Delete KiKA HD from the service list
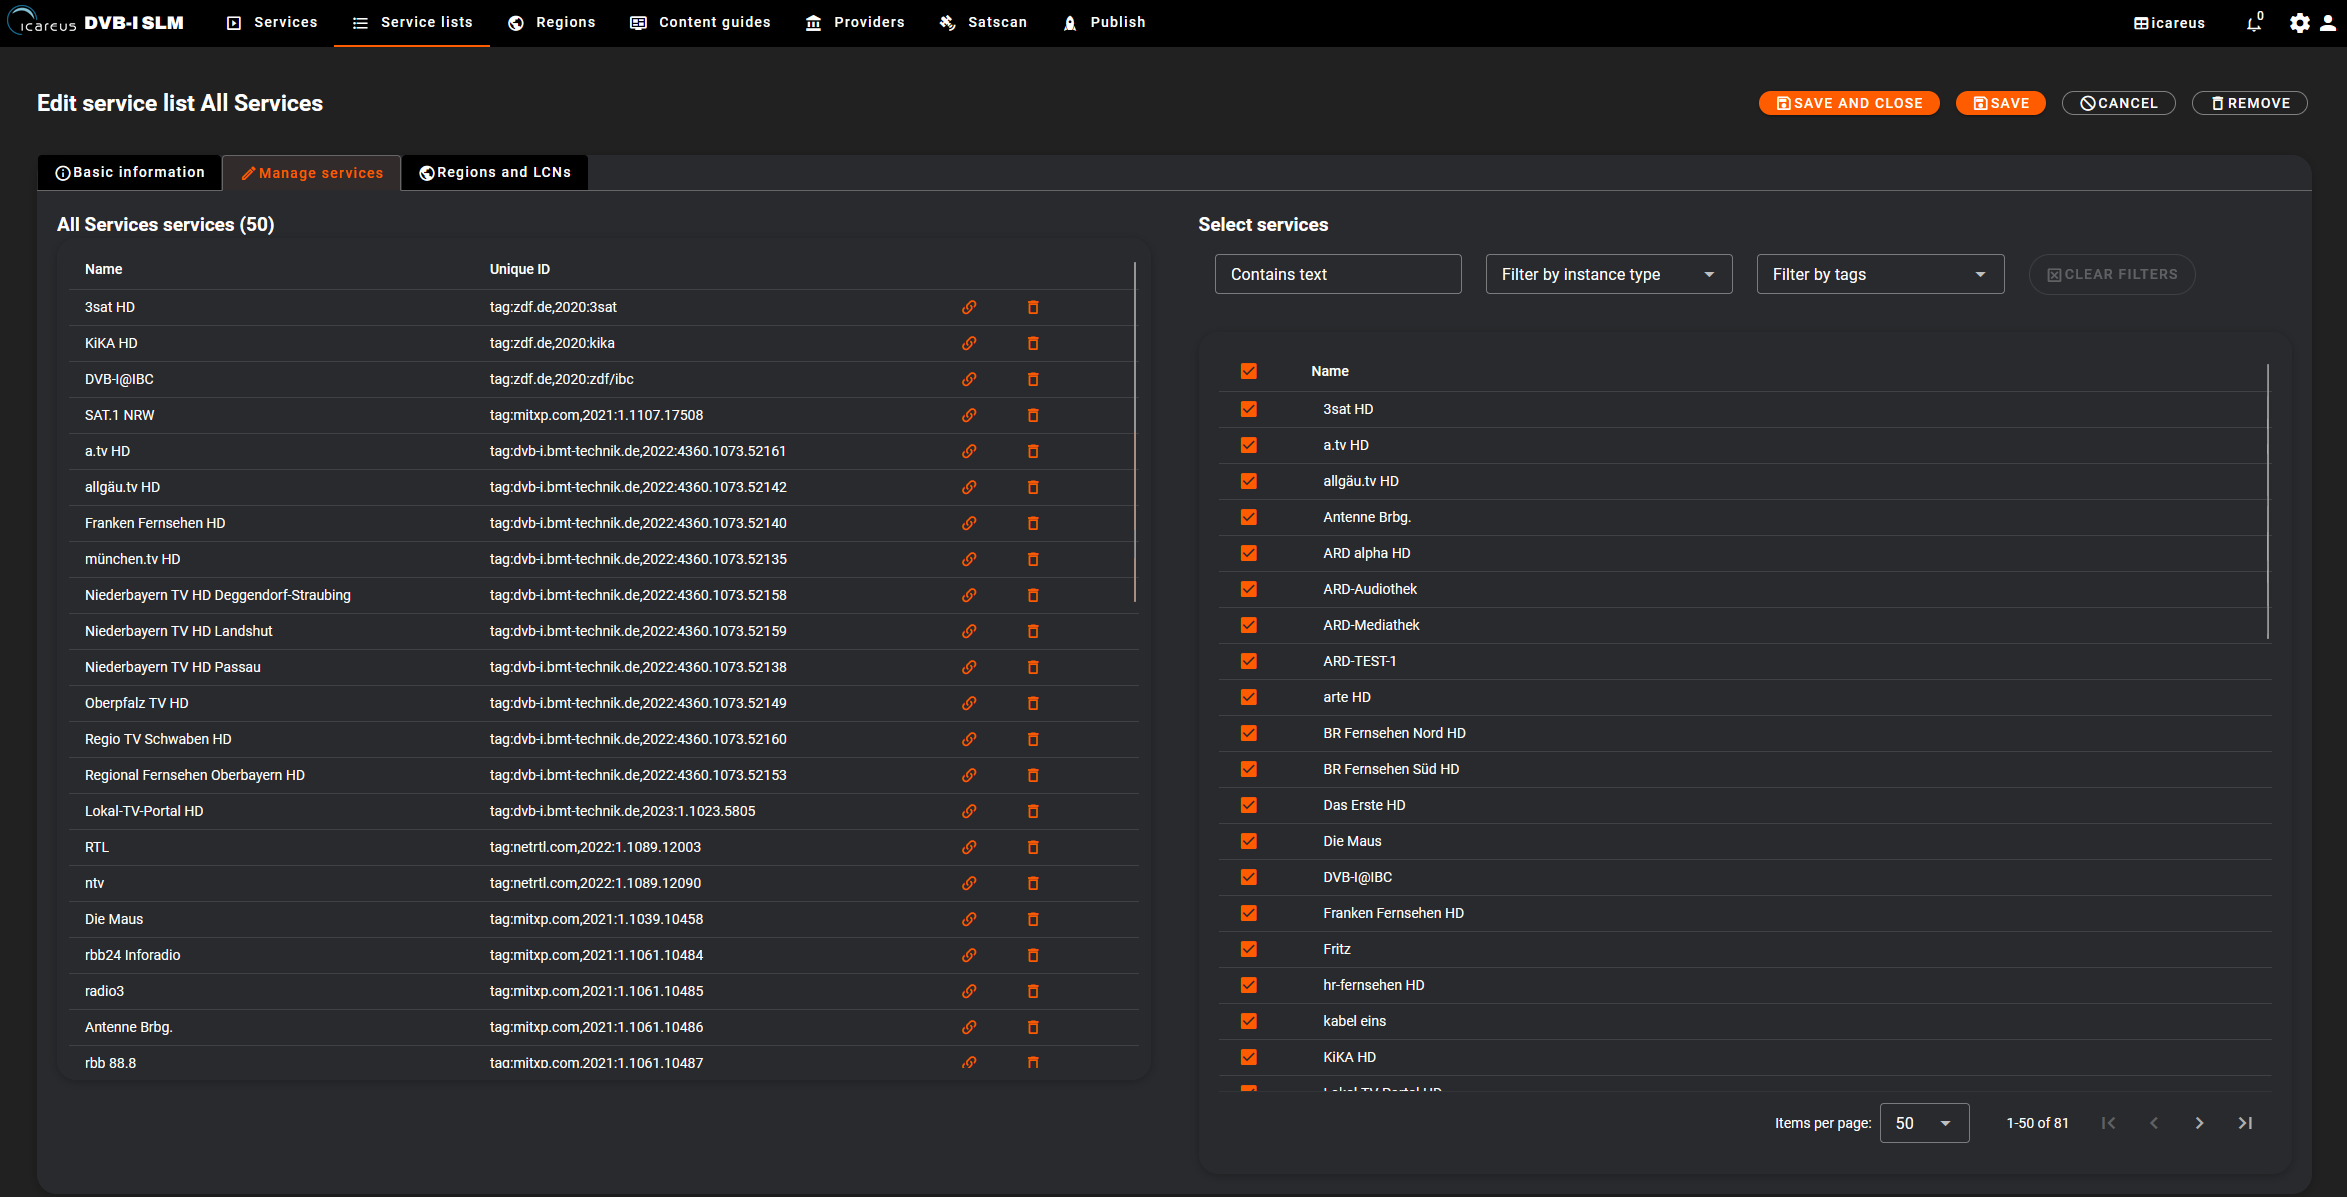The height and width of the screenshot is (1197, 2347). [1033, 343]
